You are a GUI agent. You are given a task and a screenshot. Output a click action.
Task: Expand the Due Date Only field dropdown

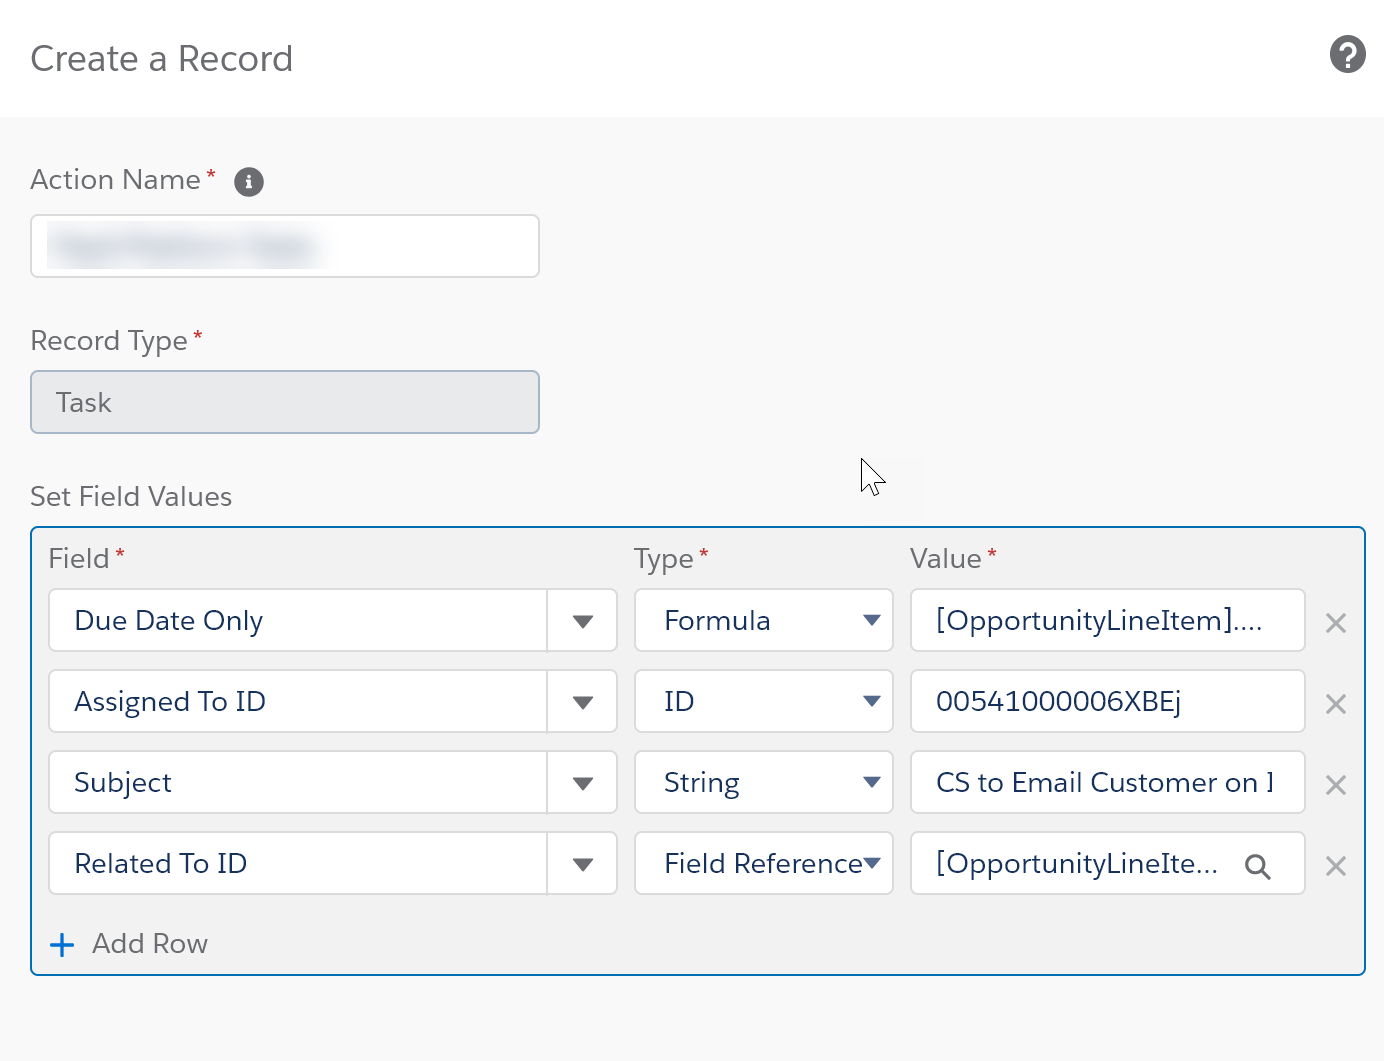(582, 621)
